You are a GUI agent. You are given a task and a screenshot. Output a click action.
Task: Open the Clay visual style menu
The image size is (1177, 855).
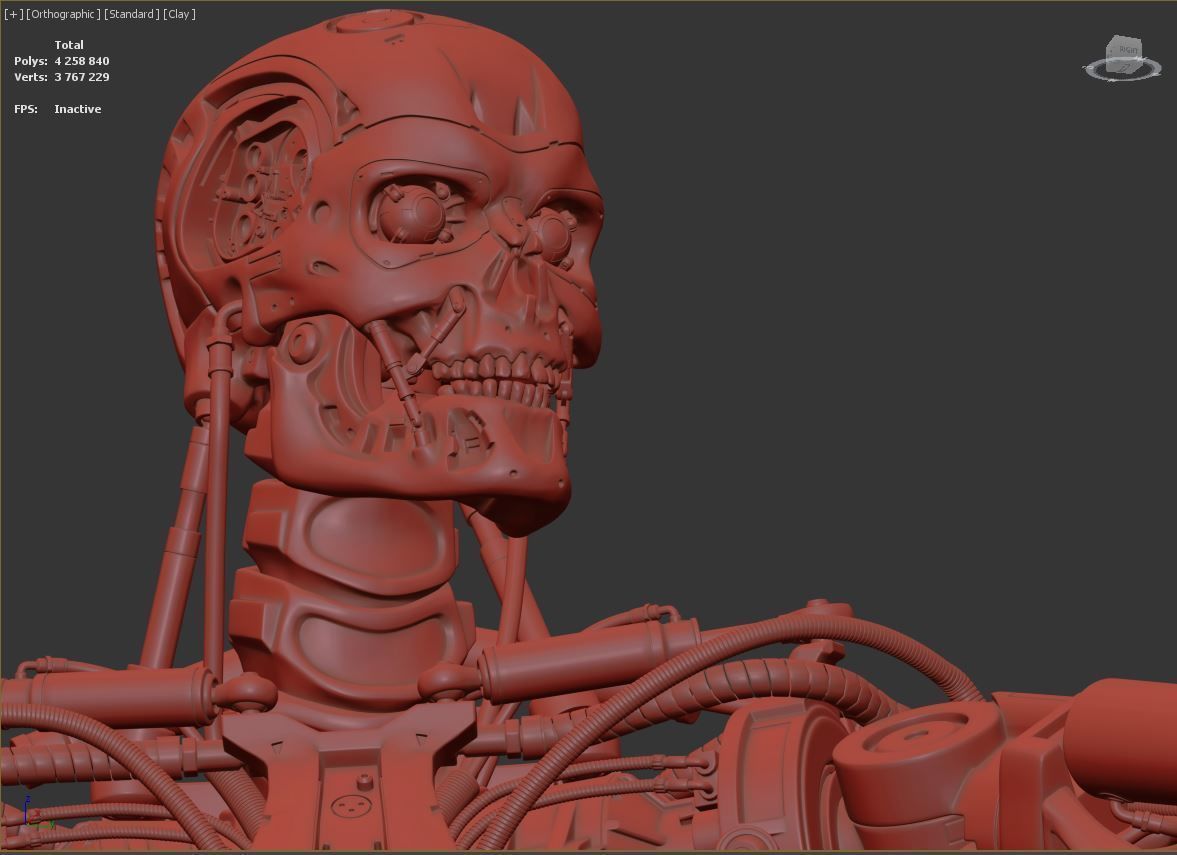179,14
